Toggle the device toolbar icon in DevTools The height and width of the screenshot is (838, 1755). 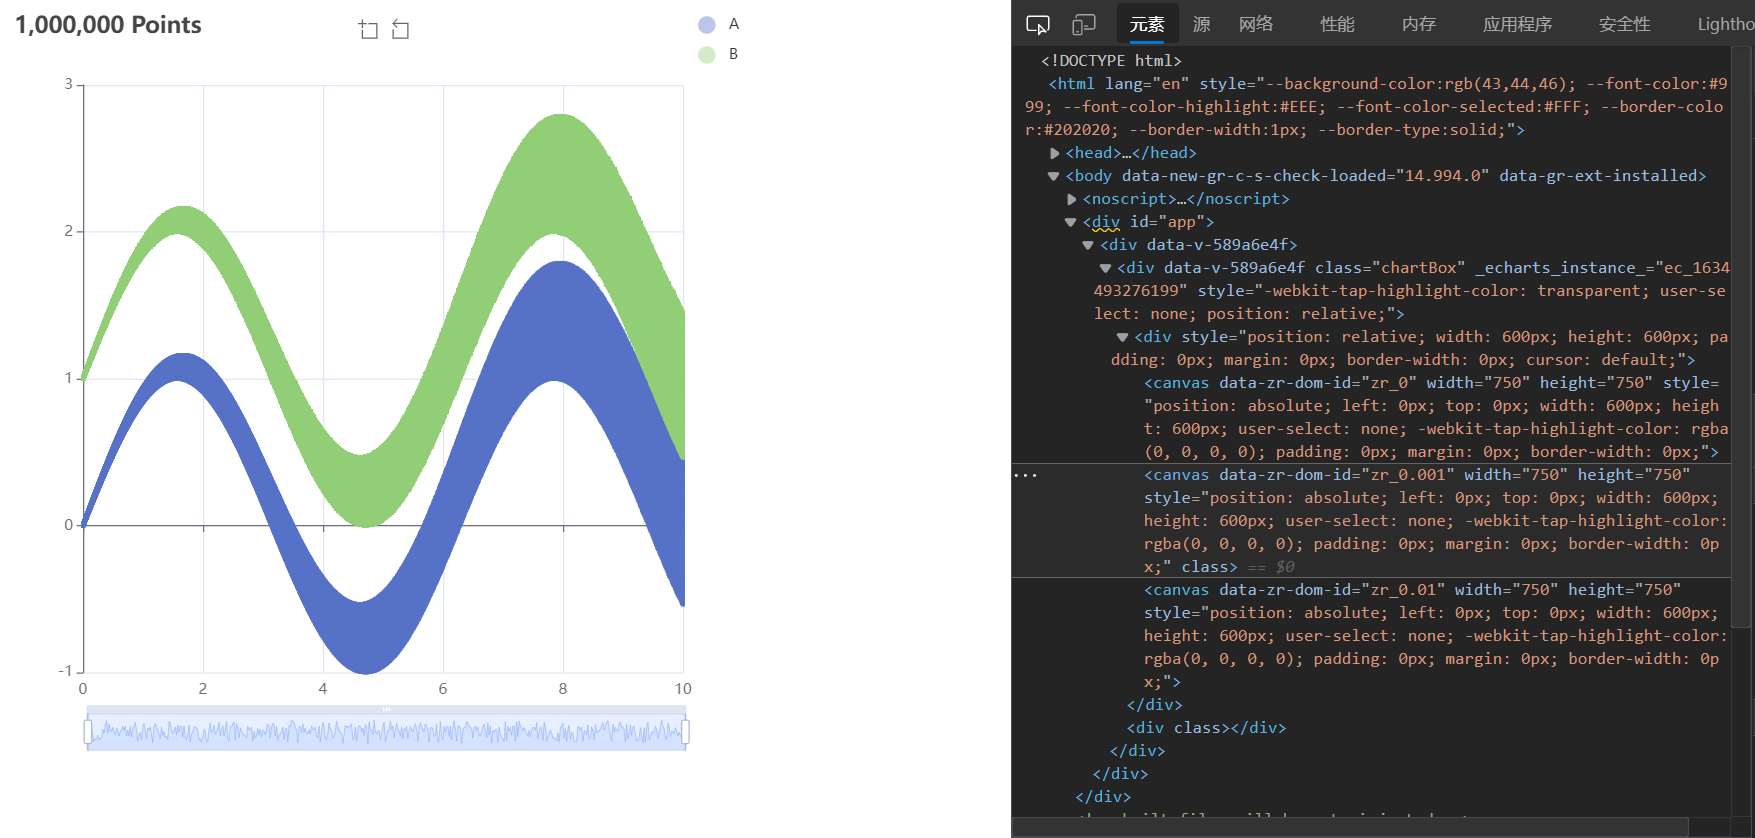pyautogui.click(x=1084, y=24)
